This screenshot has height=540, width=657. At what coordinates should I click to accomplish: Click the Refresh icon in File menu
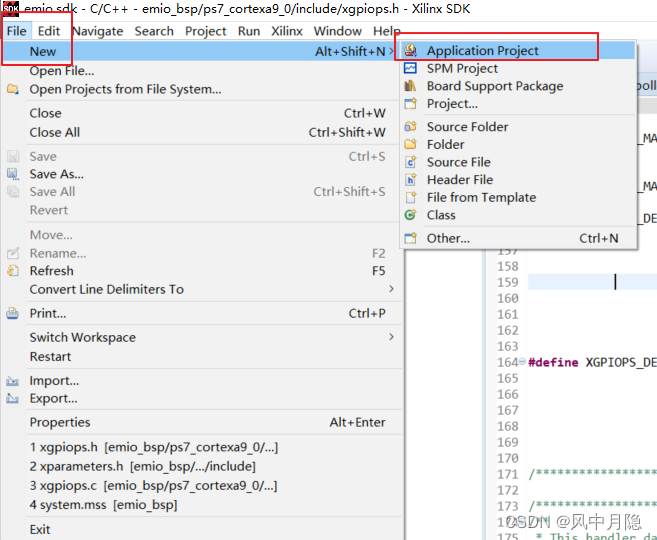(13, 271)
